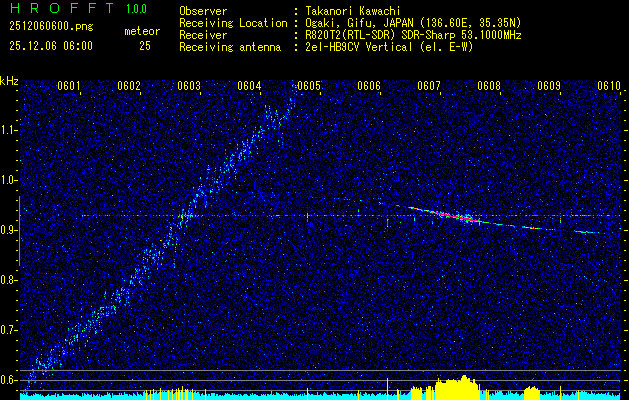The height and width of the screenshot is (400, 629).
Task: Click the version number 1.0.0
Action: pos(136,9)
